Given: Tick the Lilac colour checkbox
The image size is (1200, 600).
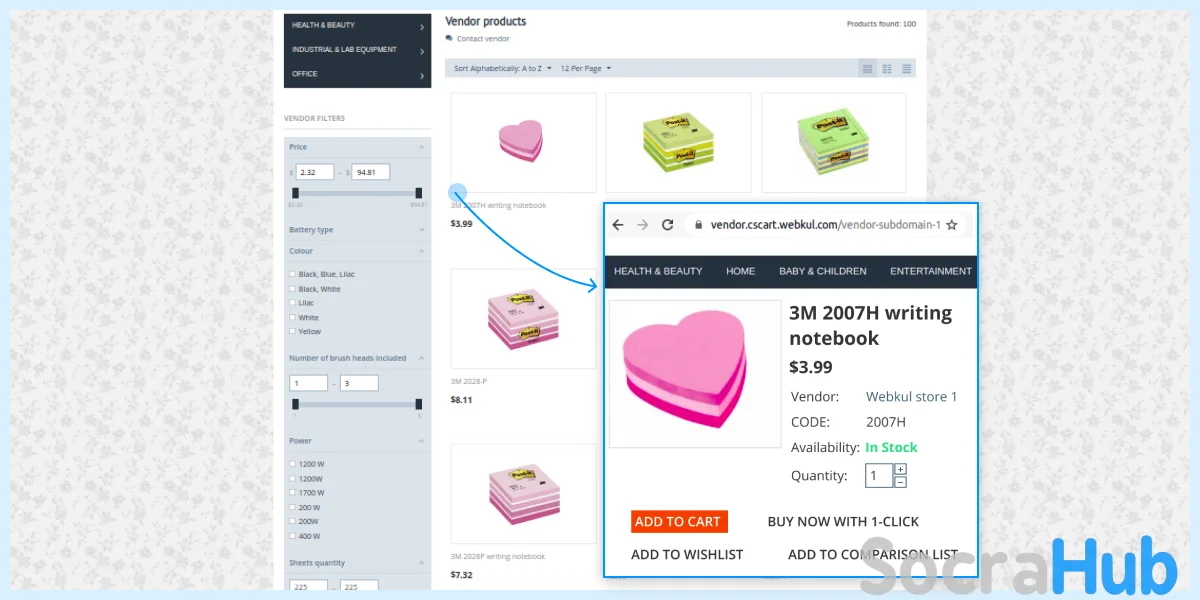Looking at the screenshot, I should (x=292, y=302).
